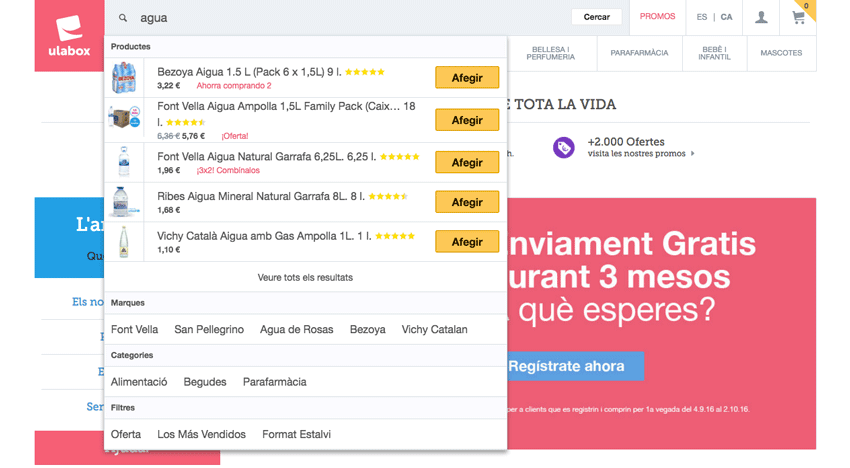Apply the Oferta filter
The height and width of the screenshot is (468, 850).
[126, 434]
